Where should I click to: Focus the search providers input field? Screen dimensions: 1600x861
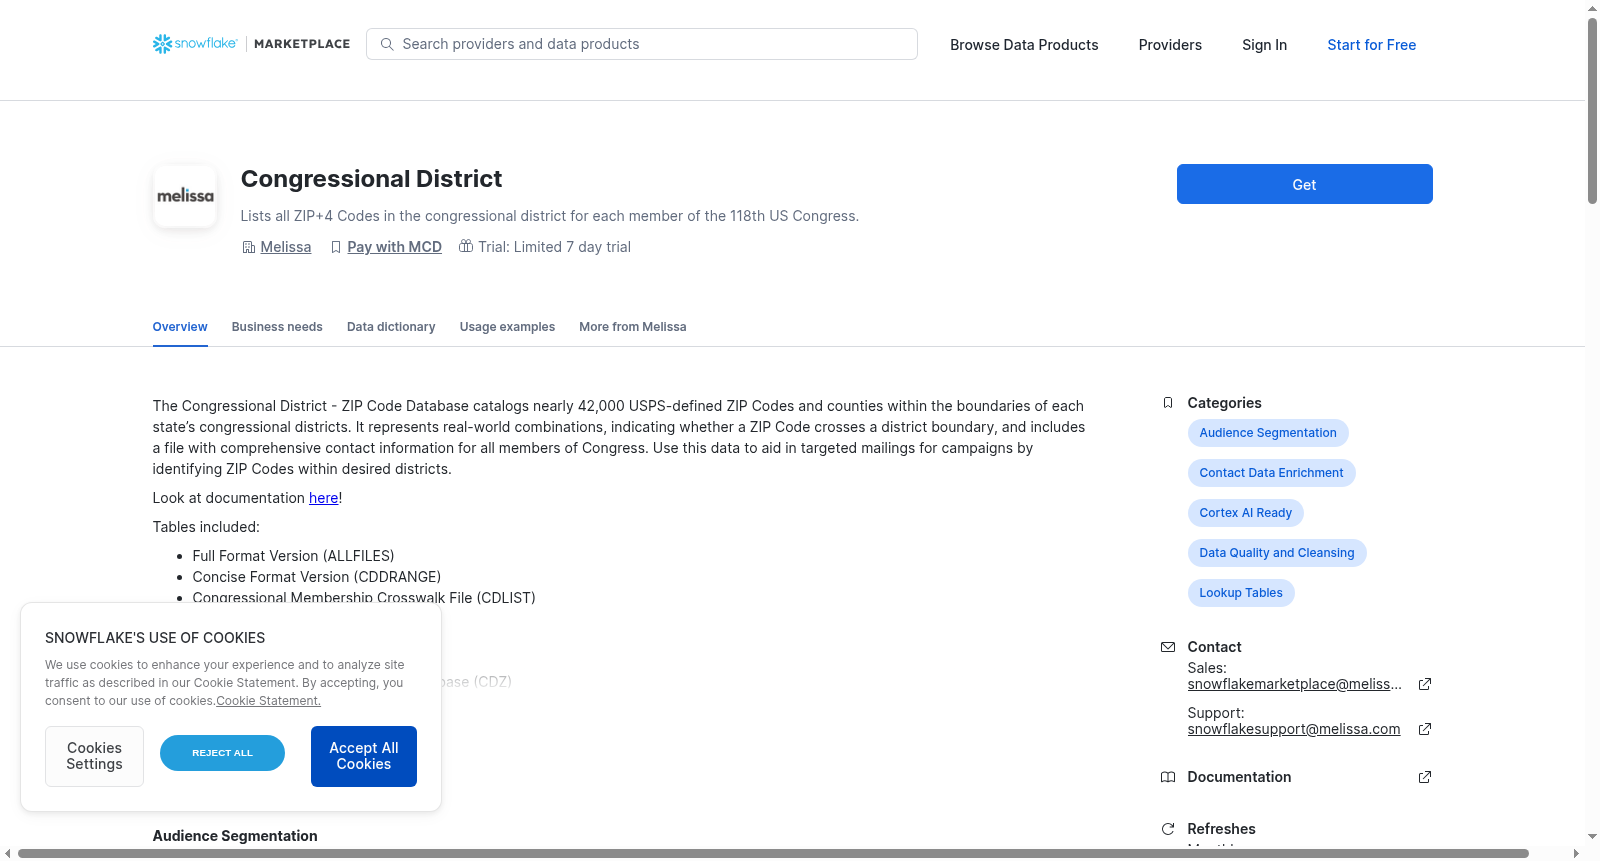point(642,44)
